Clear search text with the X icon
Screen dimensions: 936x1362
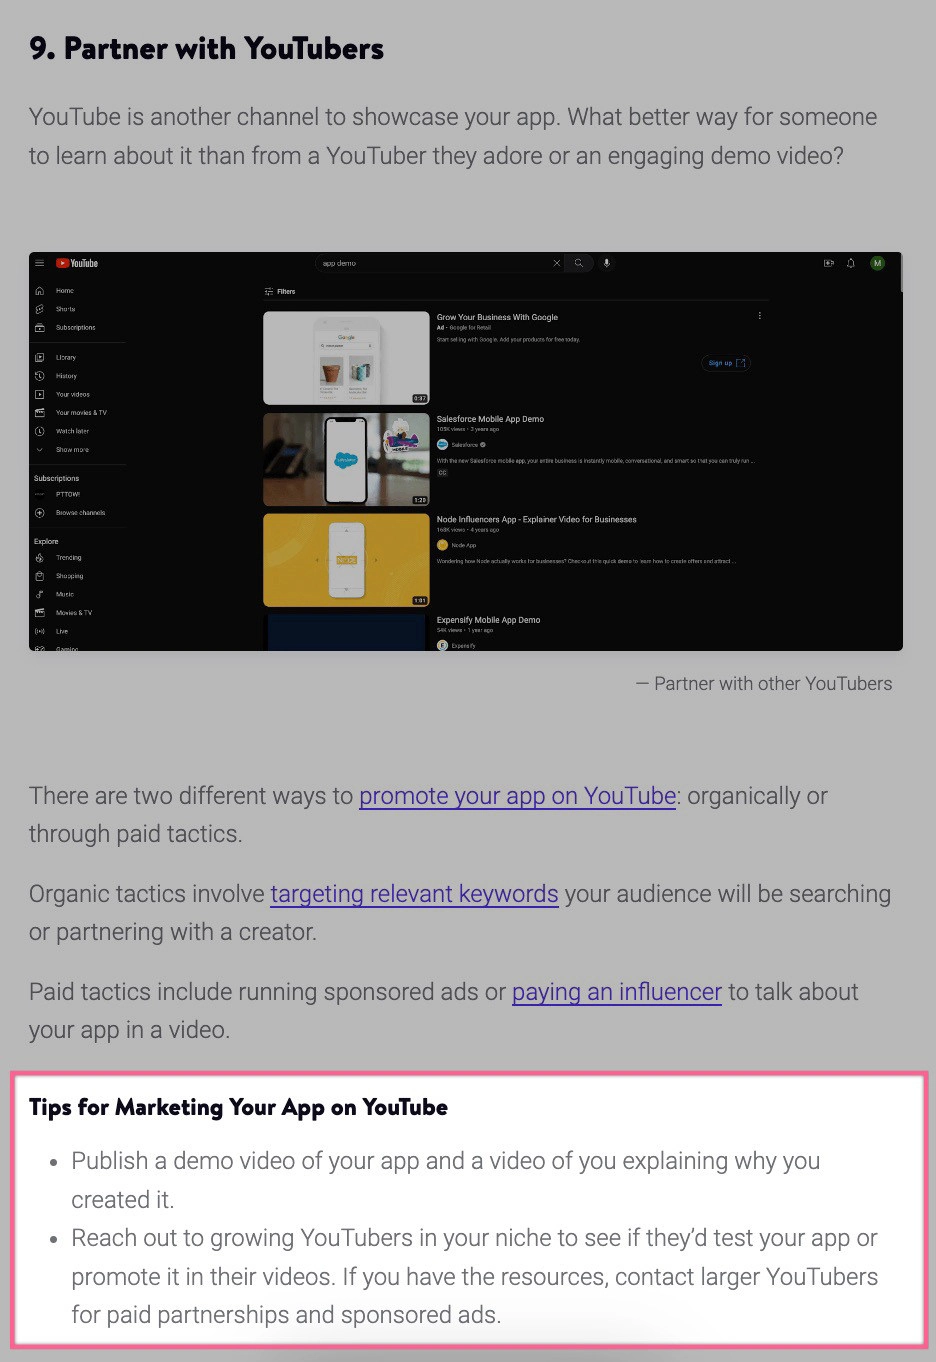pyautogui.click(x=557, y=264)
